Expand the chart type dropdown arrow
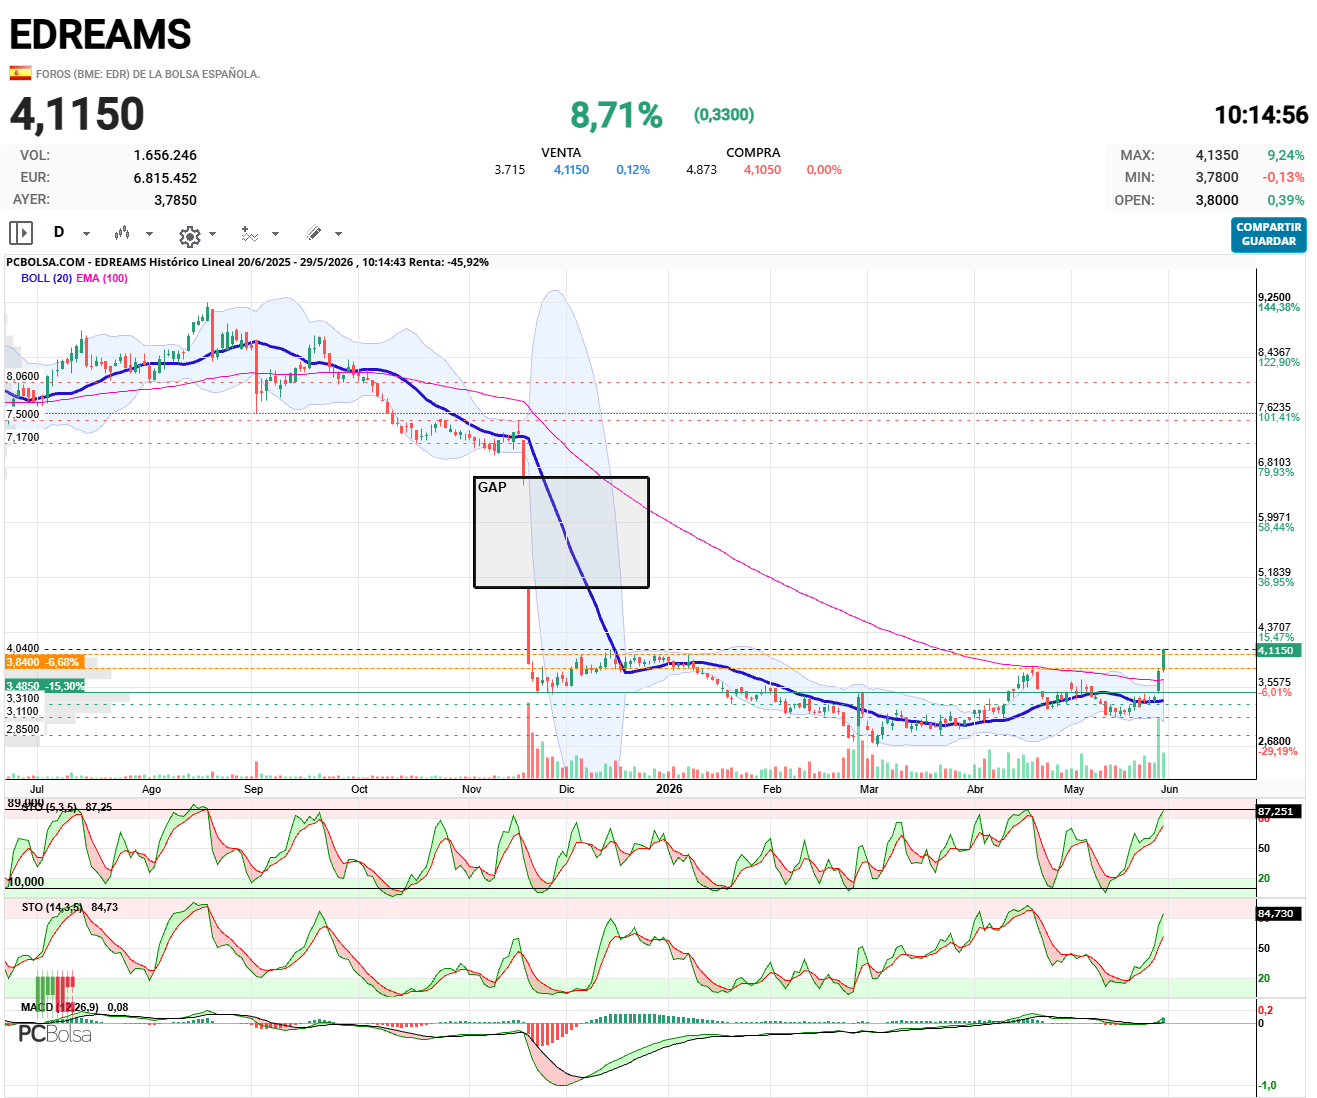Screen dimensions: 1317x1098 coord(149,234)
